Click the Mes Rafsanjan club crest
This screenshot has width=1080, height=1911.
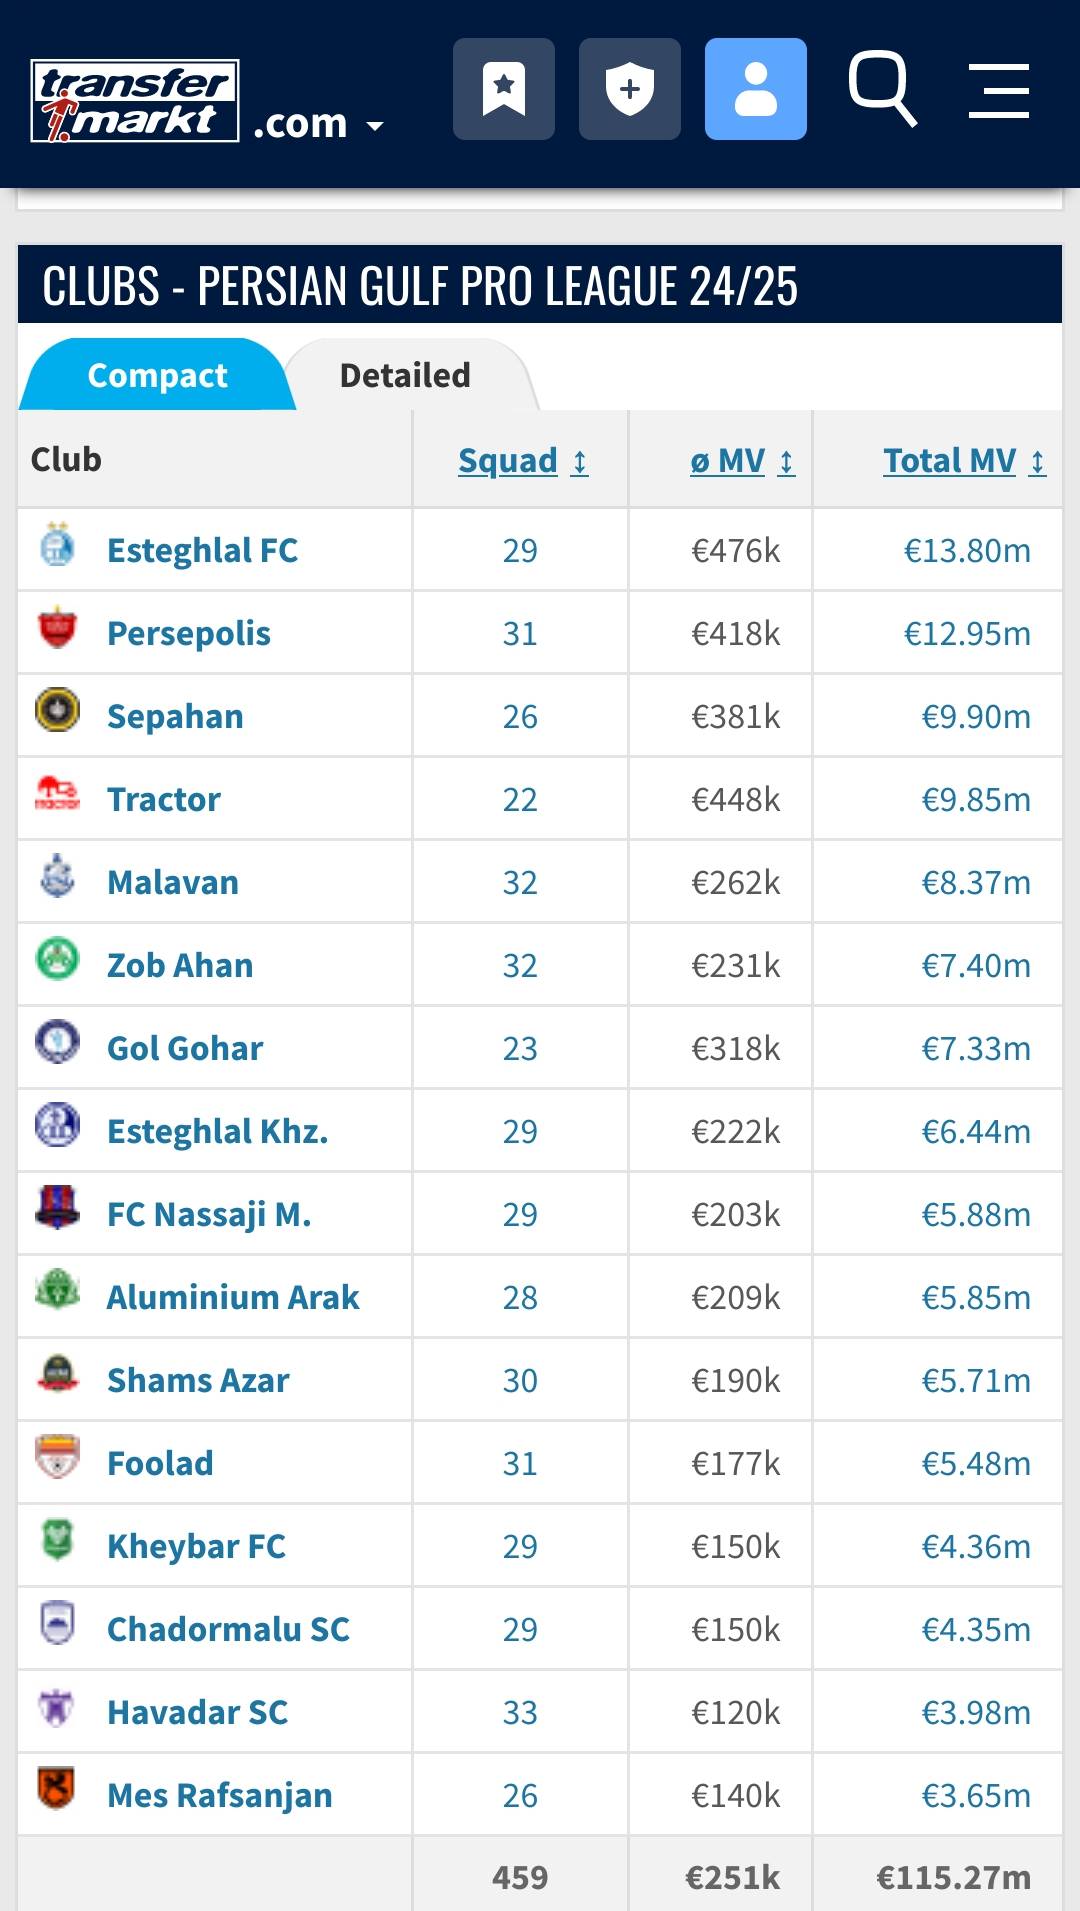pyautogui.click(x=57, y=1789)
